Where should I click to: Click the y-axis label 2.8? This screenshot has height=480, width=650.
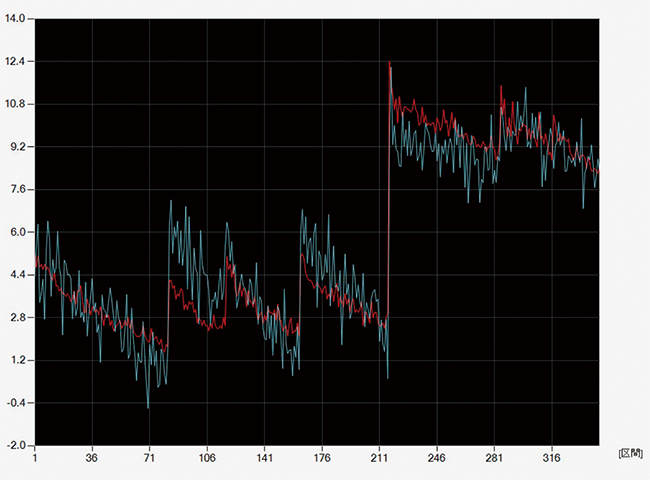17,318
